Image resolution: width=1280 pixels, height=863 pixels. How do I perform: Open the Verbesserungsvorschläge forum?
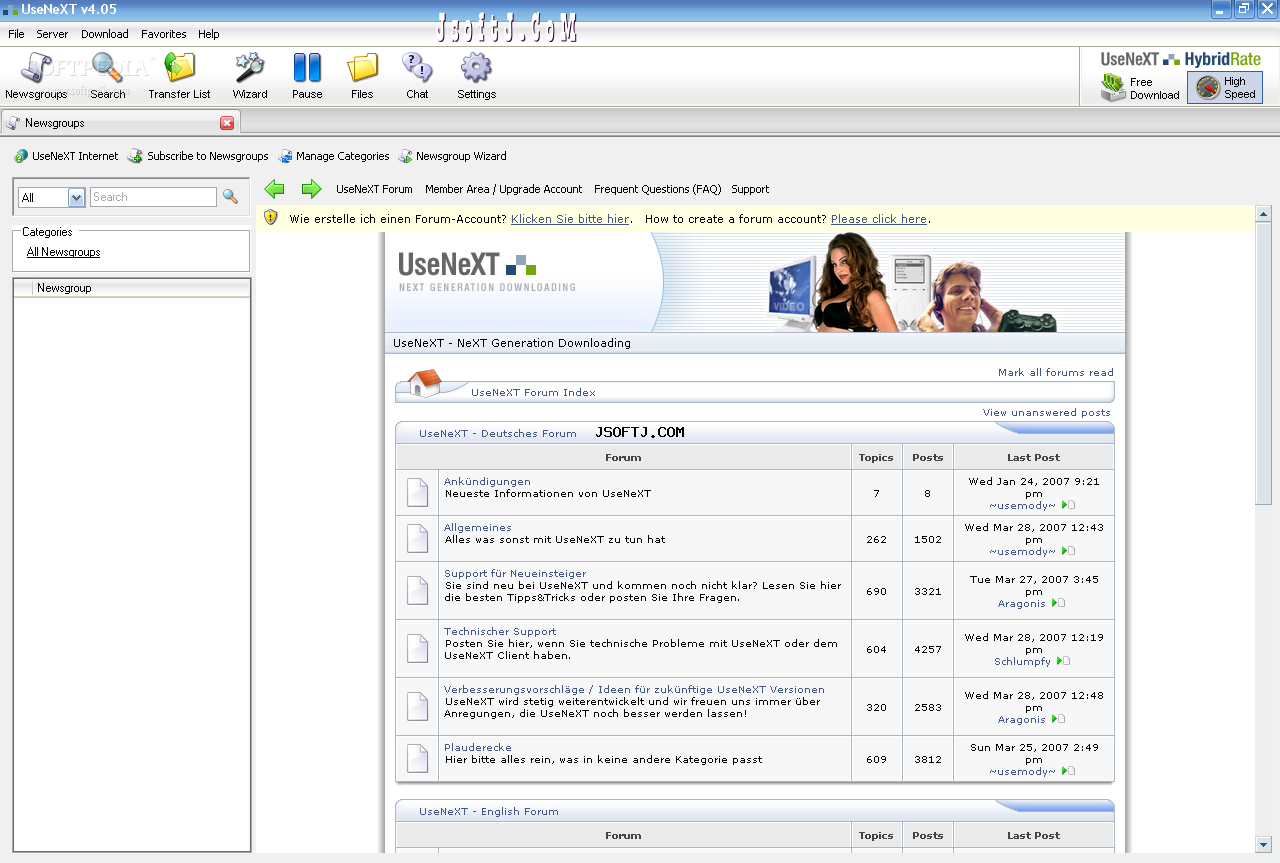point(634,689)
